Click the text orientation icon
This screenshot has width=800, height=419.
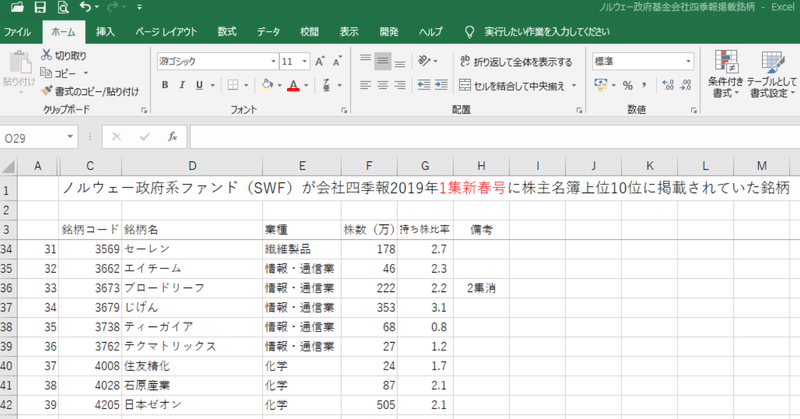[x=424, y=61]
